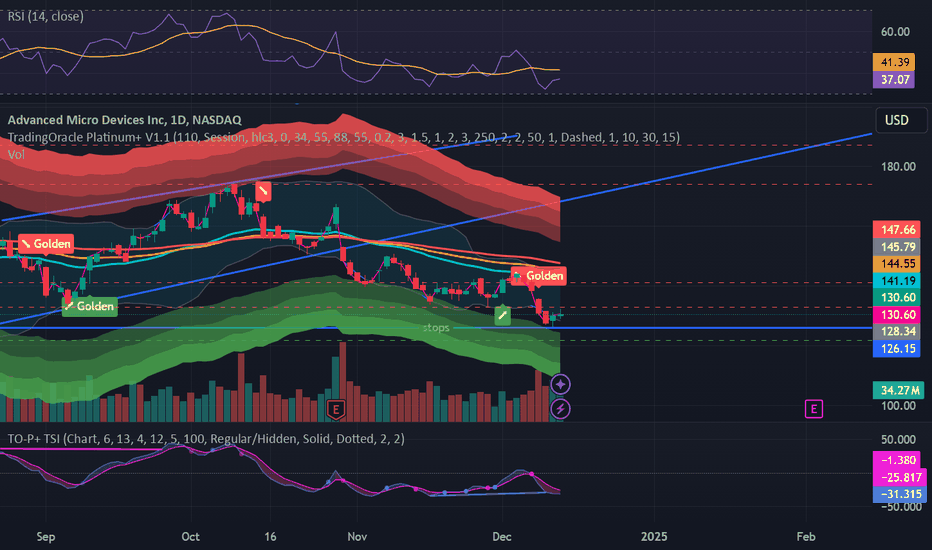Image resolution: width=932 pixels, height=550 pixels.
Task: Click the earnings E marker in volume bars
Action: pos(336,409)
